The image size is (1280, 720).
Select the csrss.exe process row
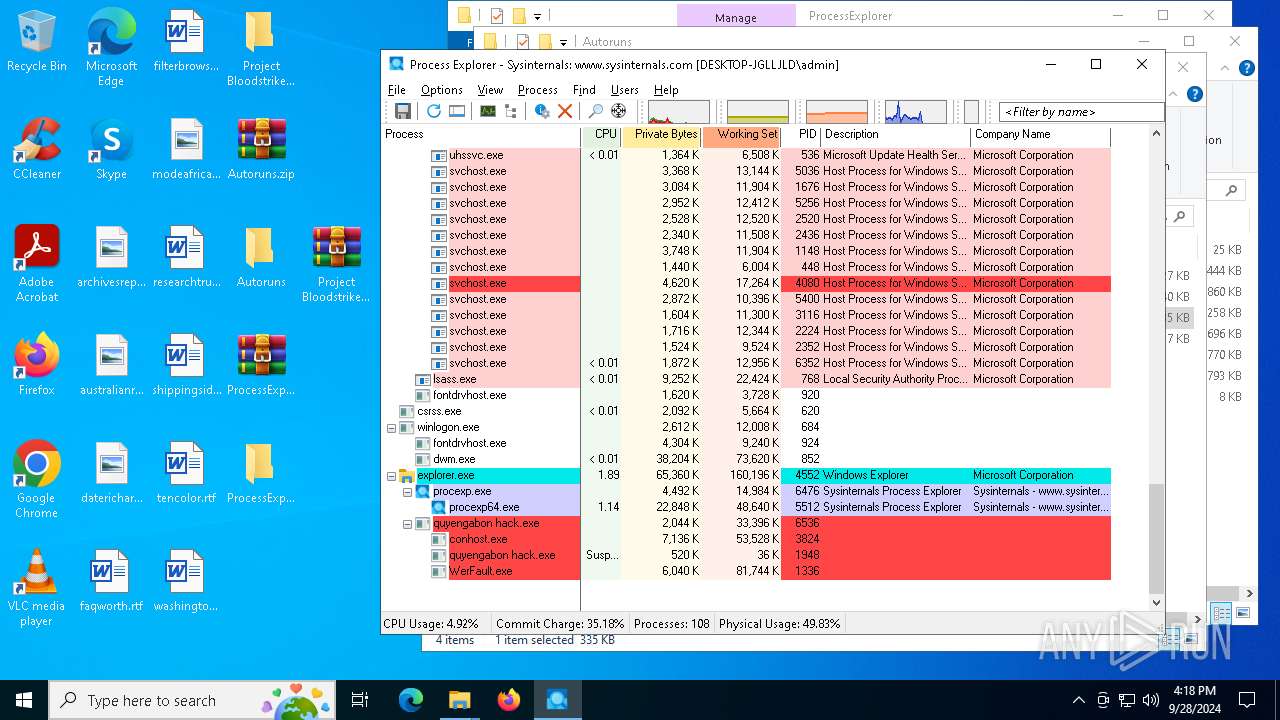[747, 411]
